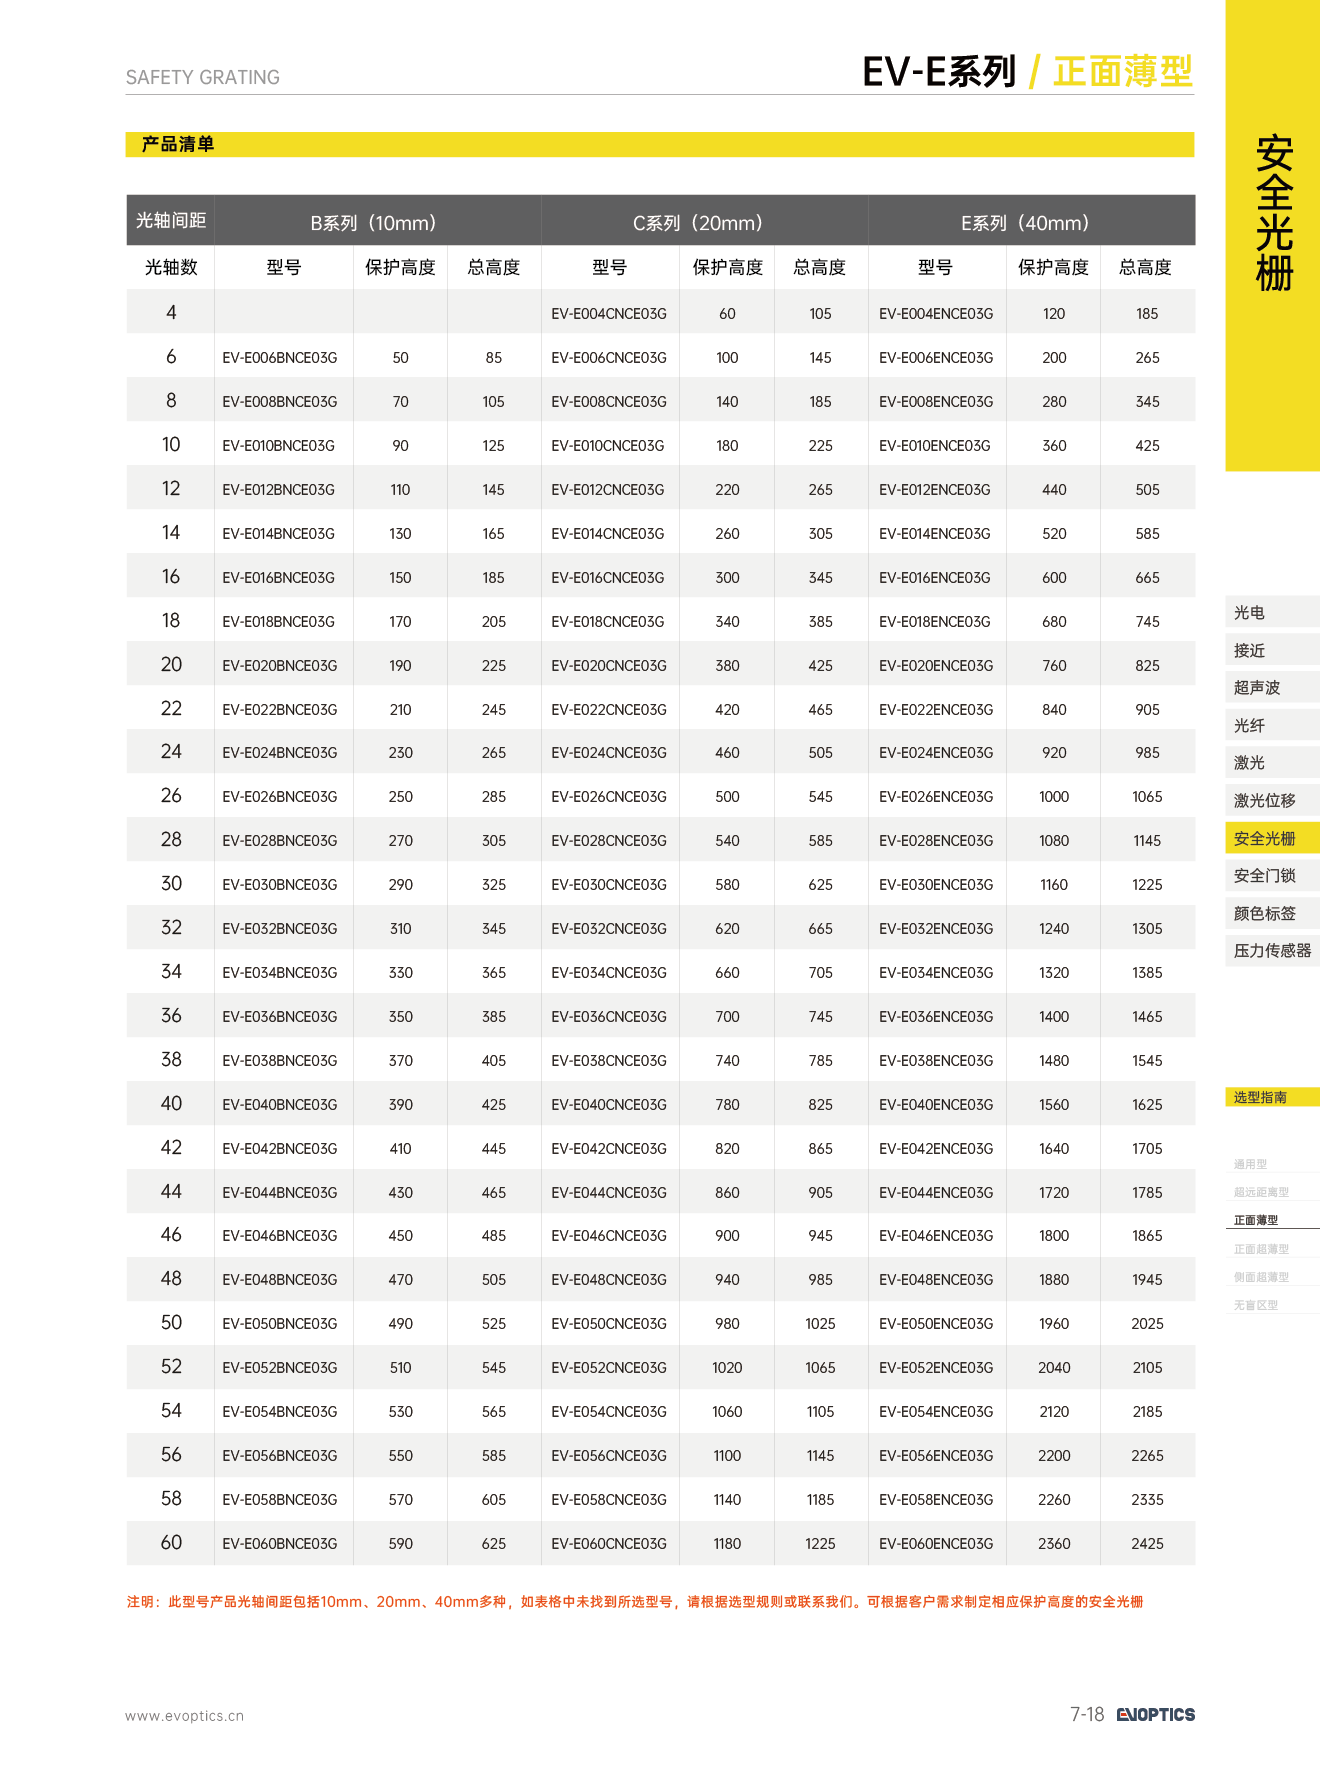Open the 压力传感器 side tab
Viewport: 1320px width, 1792px height.
coord(1272,950)
